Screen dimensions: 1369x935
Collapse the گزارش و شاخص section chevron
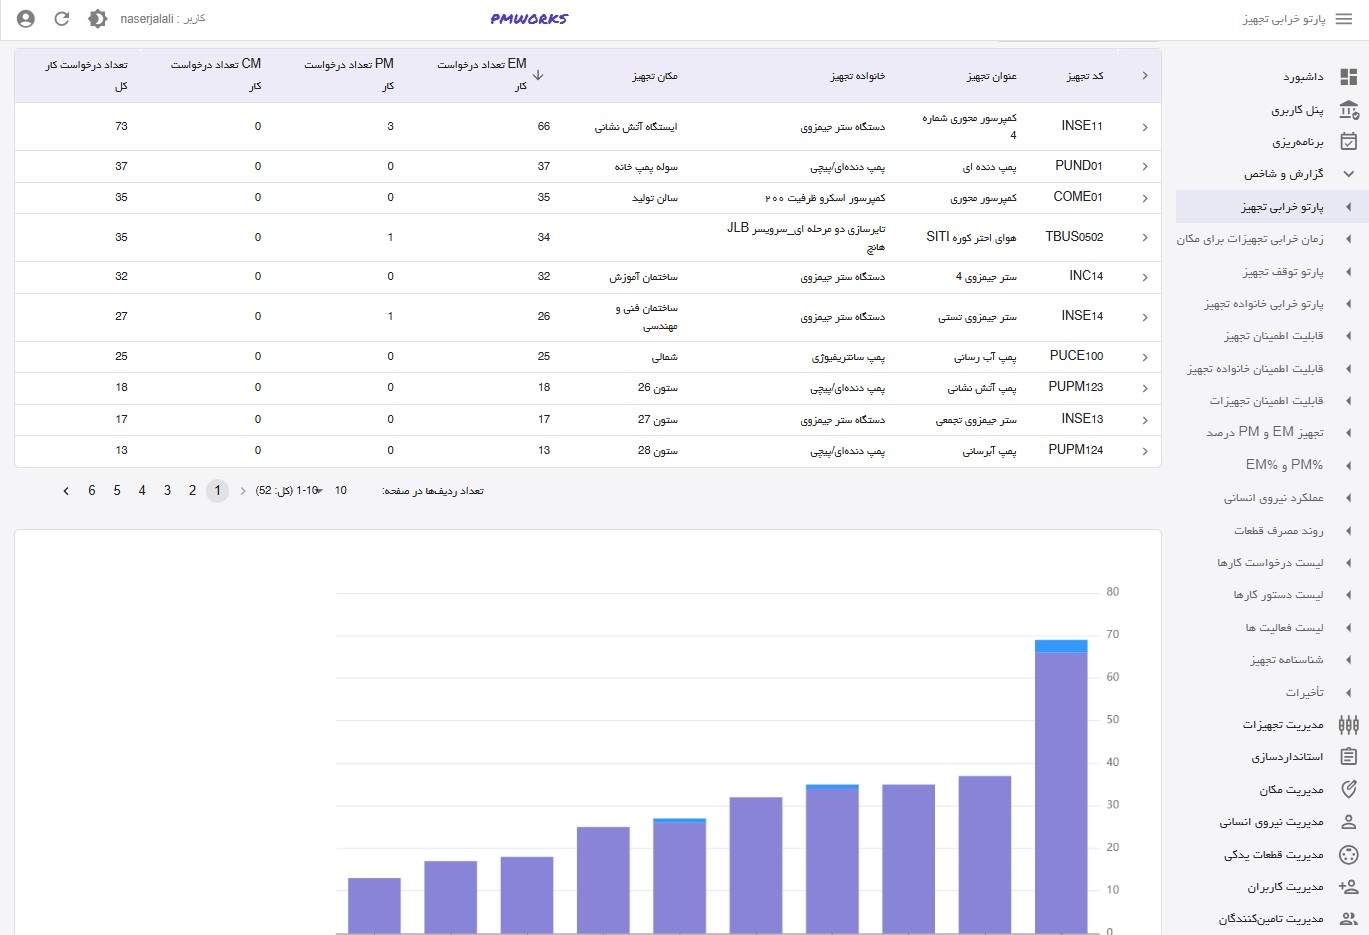click(x=1349, y=173)
